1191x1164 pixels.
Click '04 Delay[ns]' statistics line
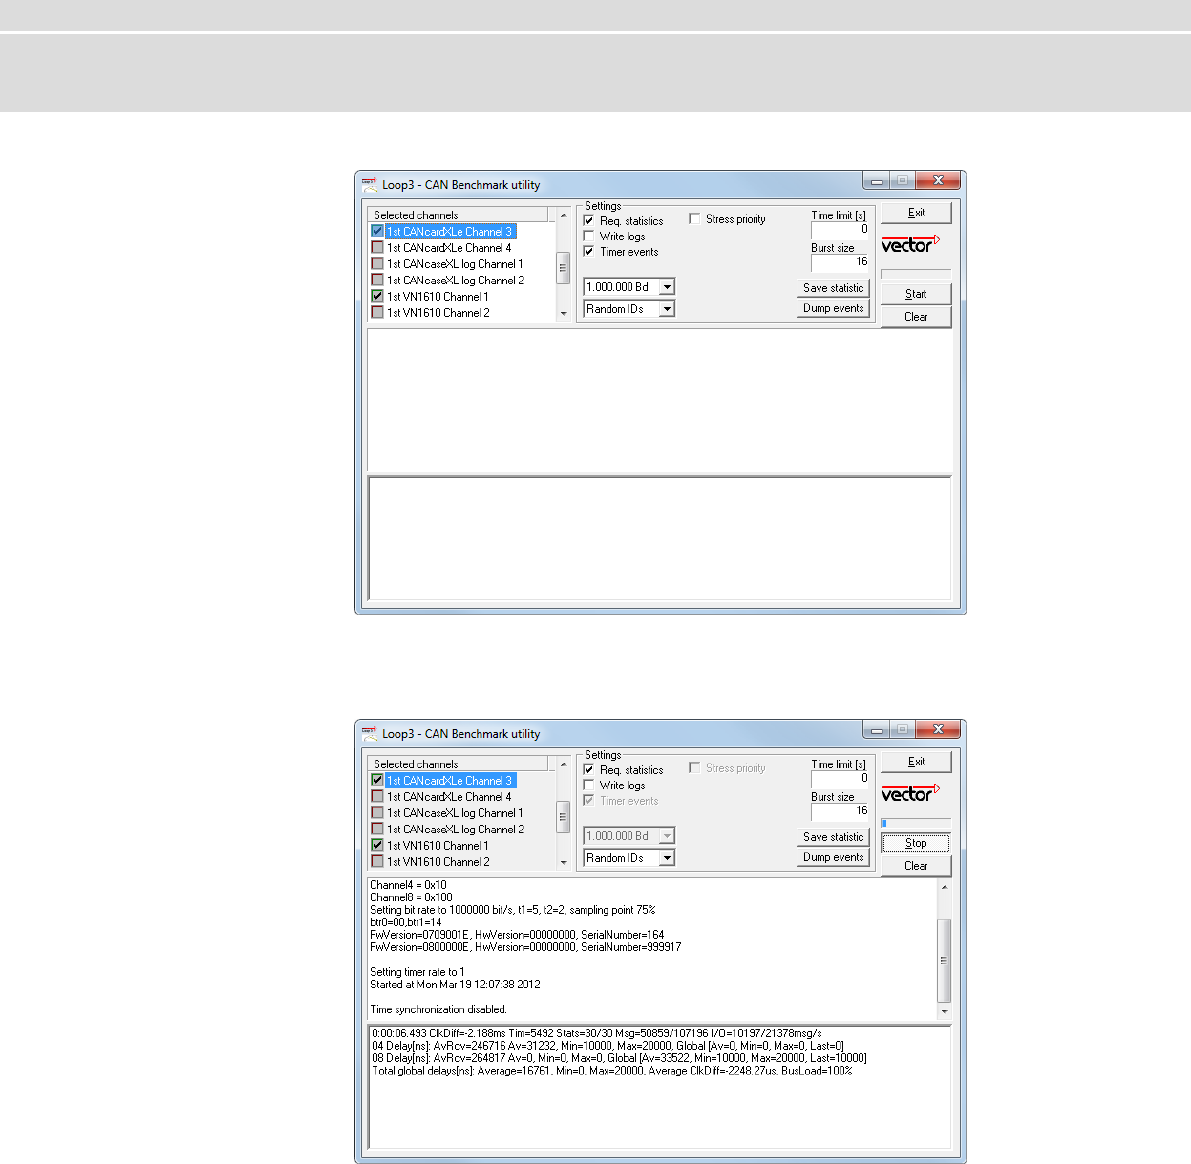tap(608, 1045)
